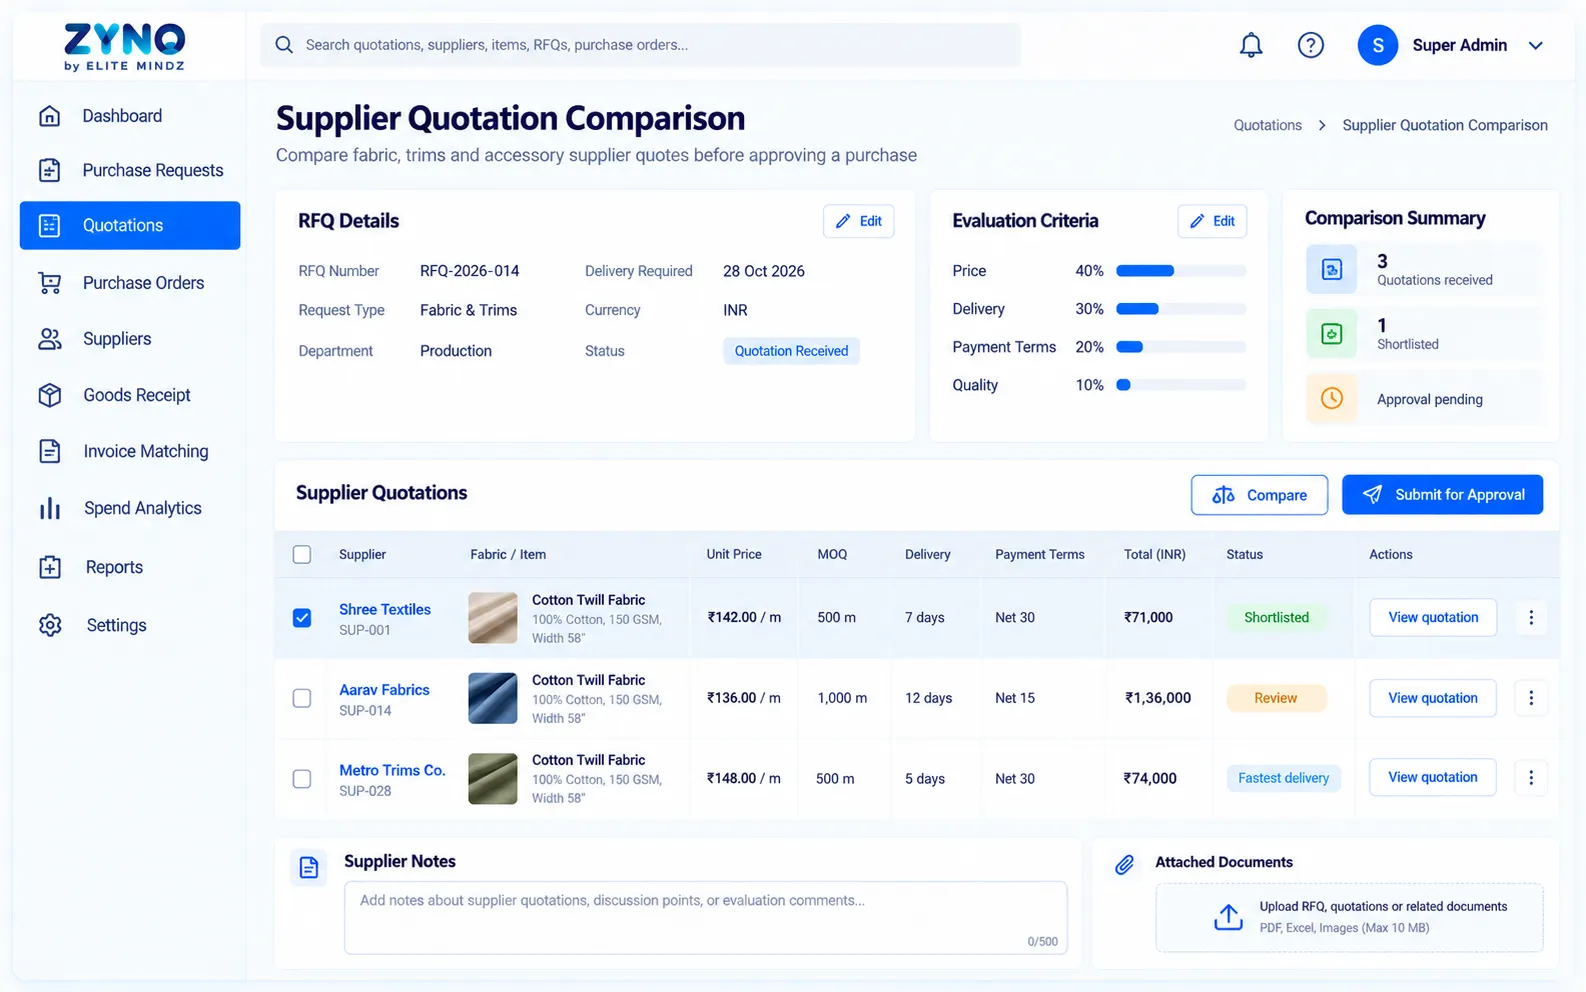Screen dimensions: 1586x992
Task: Open more actions for Aarav Fabrics row
Action: pos(1531,698)
